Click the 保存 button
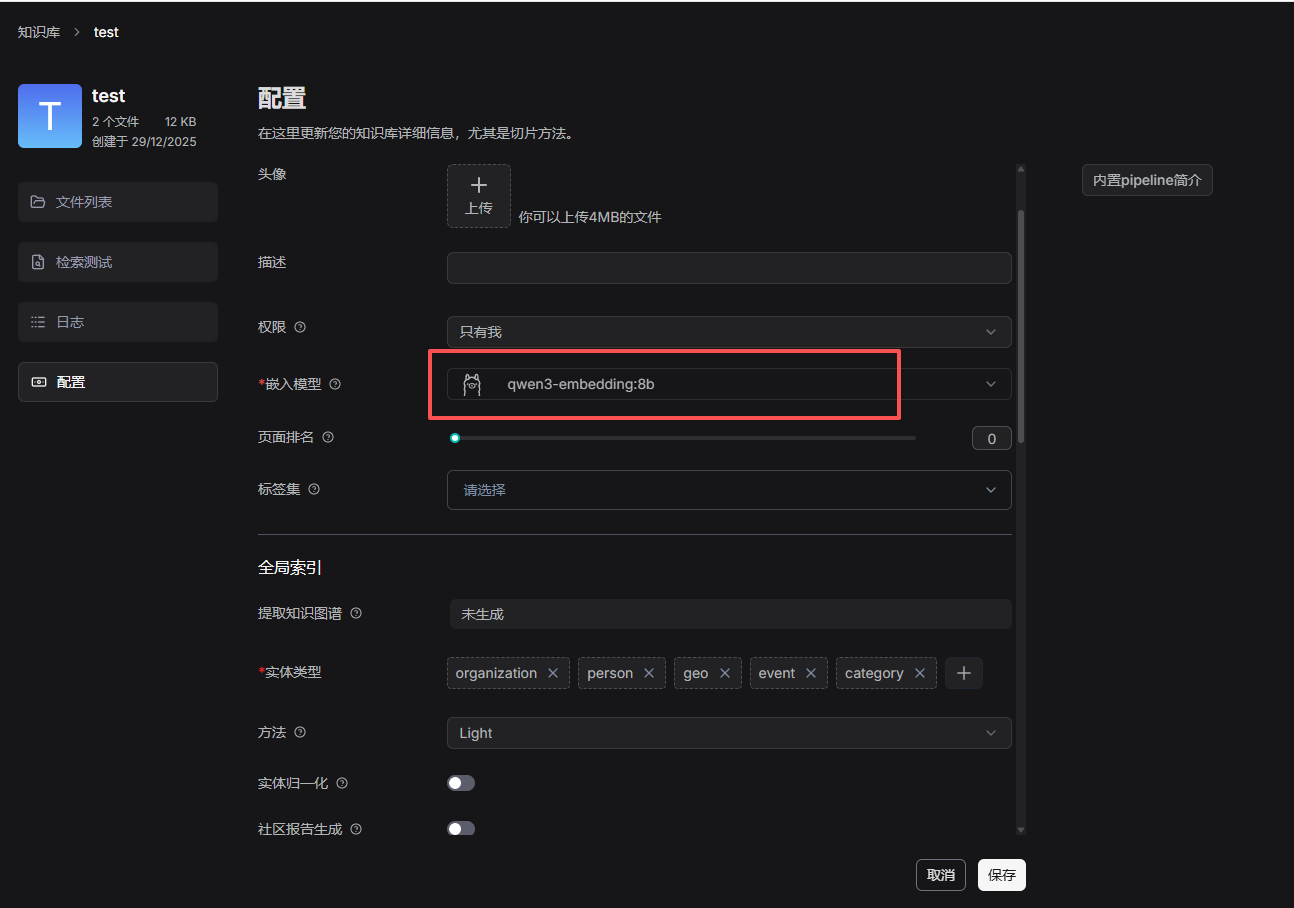 tap(1001, 875)
